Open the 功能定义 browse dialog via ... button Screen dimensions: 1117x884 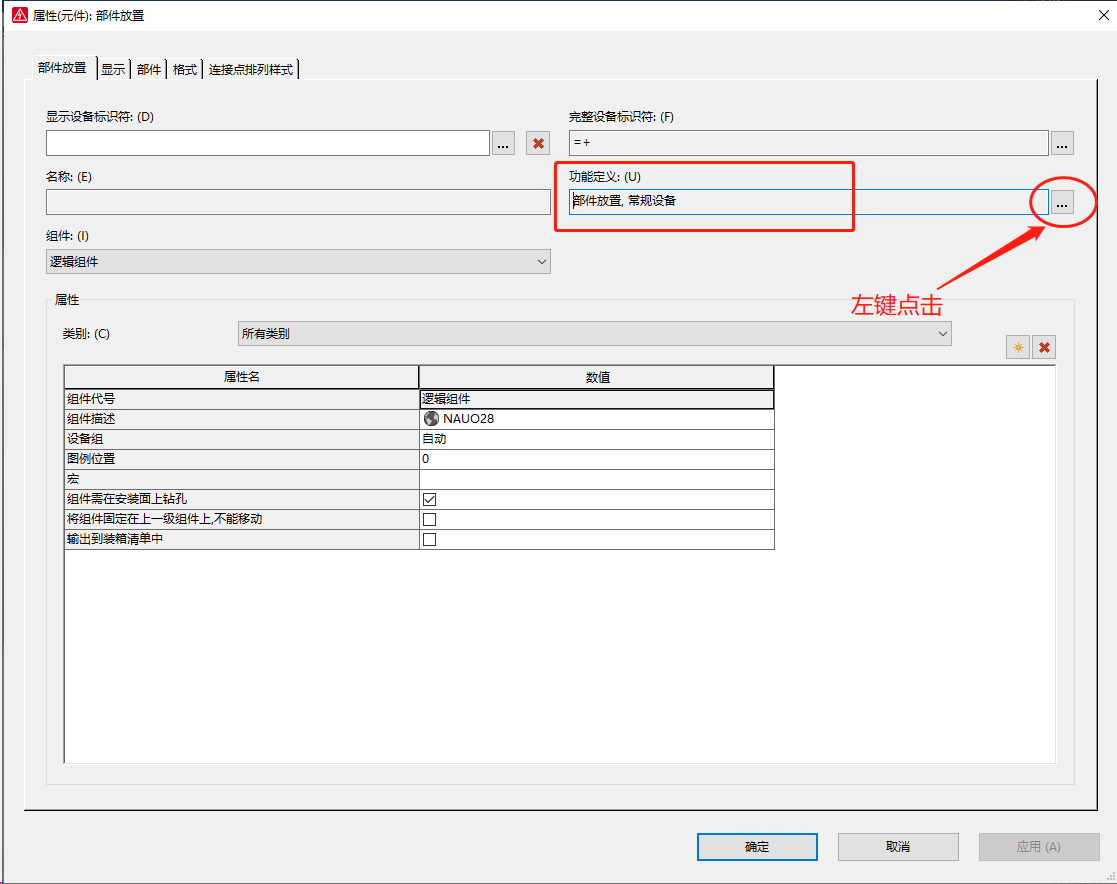tap(1061, 201)
